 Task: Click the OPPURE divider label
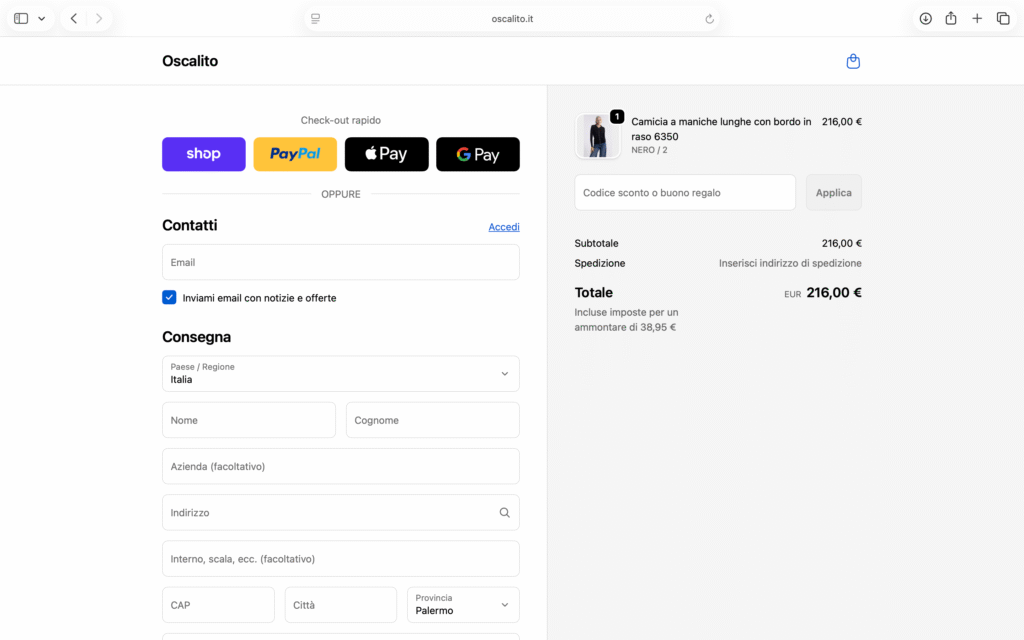click(341, 194)
